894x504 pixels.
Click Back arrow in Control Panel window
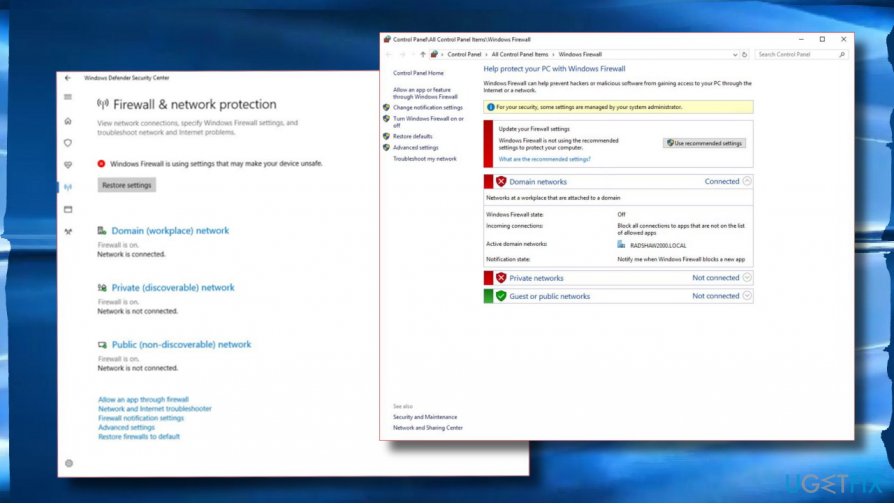[x=389, y=55]
